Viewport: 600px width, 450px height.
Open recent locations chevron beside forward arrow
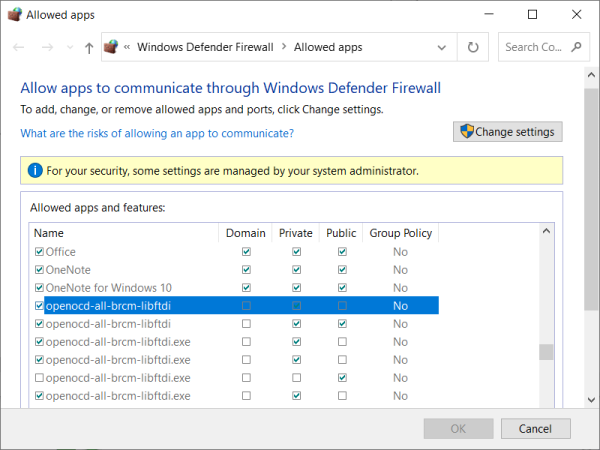click(70, 47)
